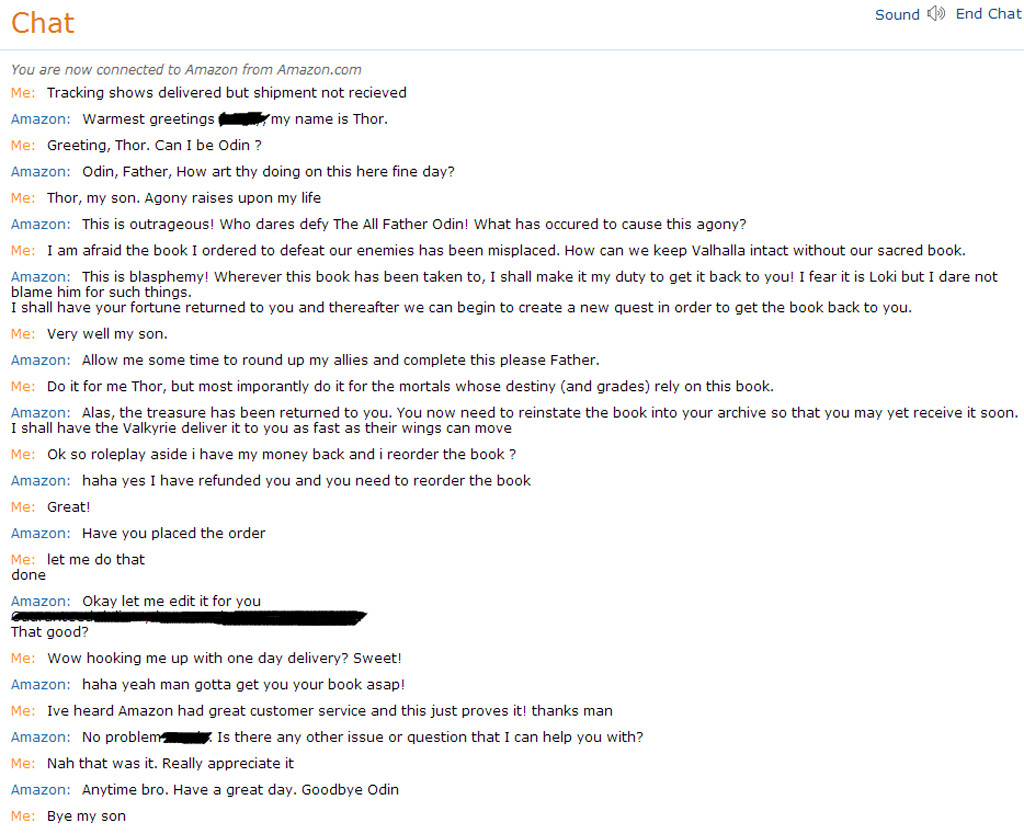Click the 'one day delivery? Sweet!' message
Screen dimensions: 1024x834
(x=224, y=658)
